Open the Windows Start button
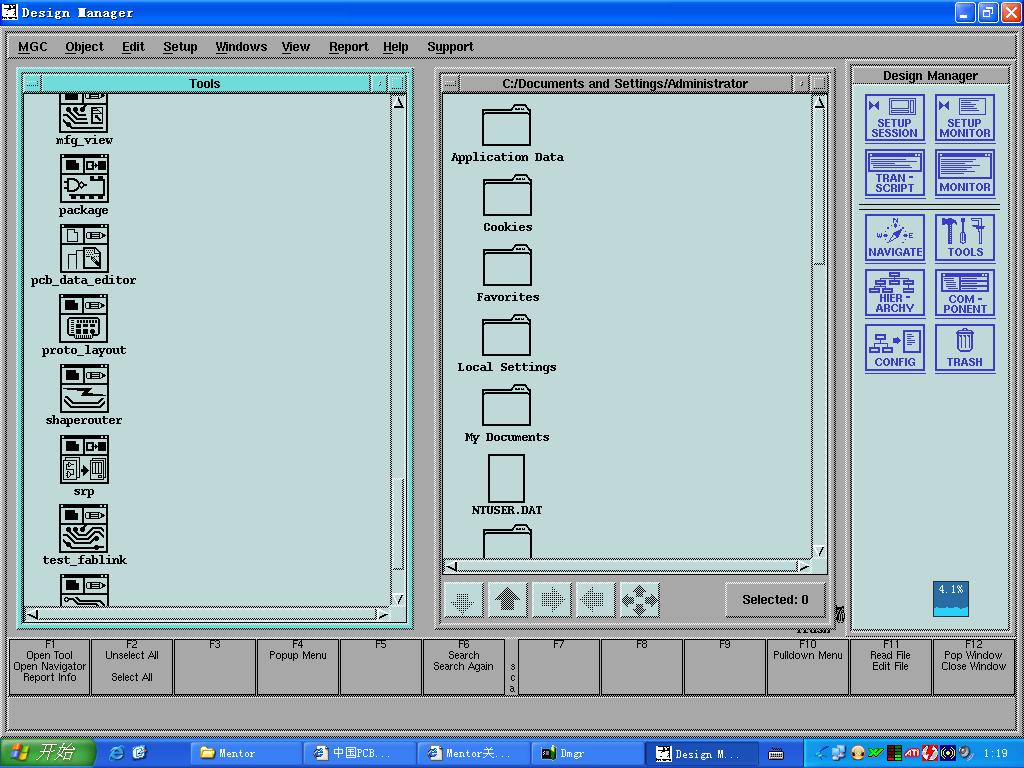The height and width of the screenshot is (768, 1024). [48, 753]
